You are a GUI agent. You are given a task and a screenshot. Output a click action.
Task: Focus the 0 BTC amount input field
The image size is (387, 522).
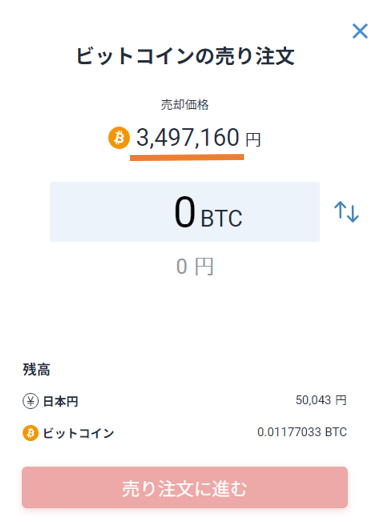pos(185,212)
